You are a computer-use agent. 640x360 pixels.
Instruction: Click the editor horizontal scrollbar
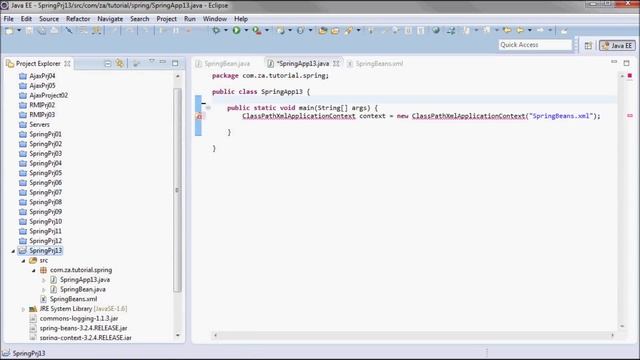coord(414,335)
